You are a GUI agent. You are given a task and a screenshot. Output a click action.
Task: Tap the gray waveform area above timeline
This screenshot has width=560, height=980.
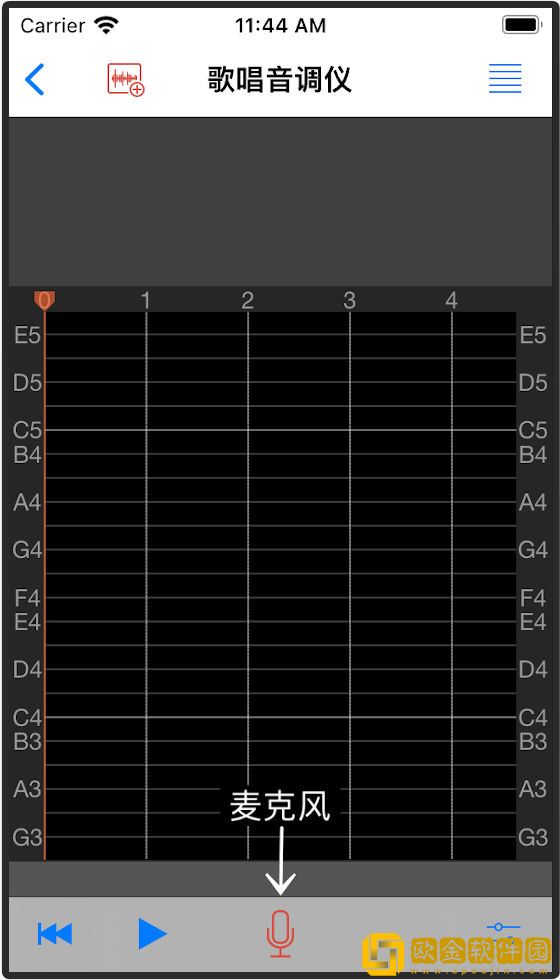click(280, 202)
